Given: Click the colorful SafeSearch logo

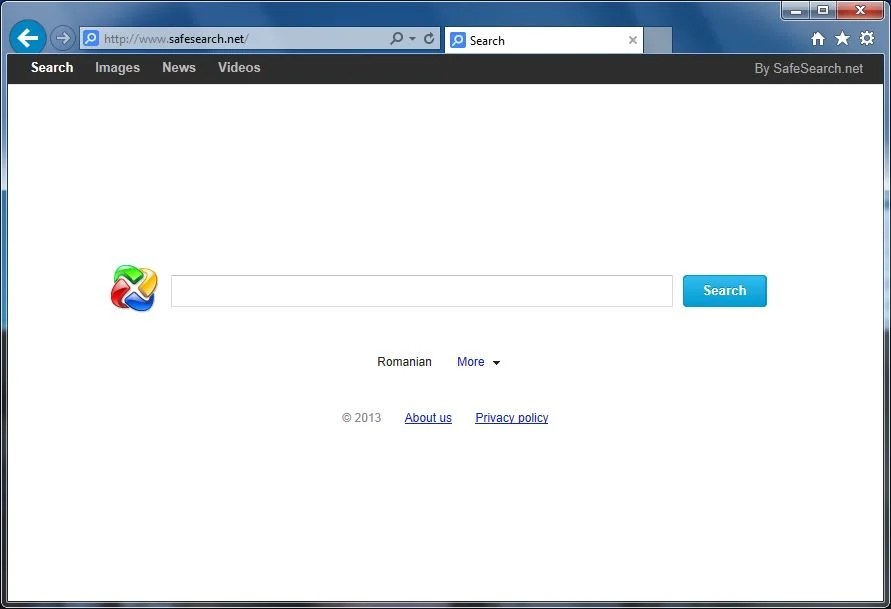Looking at the screenshot, I should 134,288.
